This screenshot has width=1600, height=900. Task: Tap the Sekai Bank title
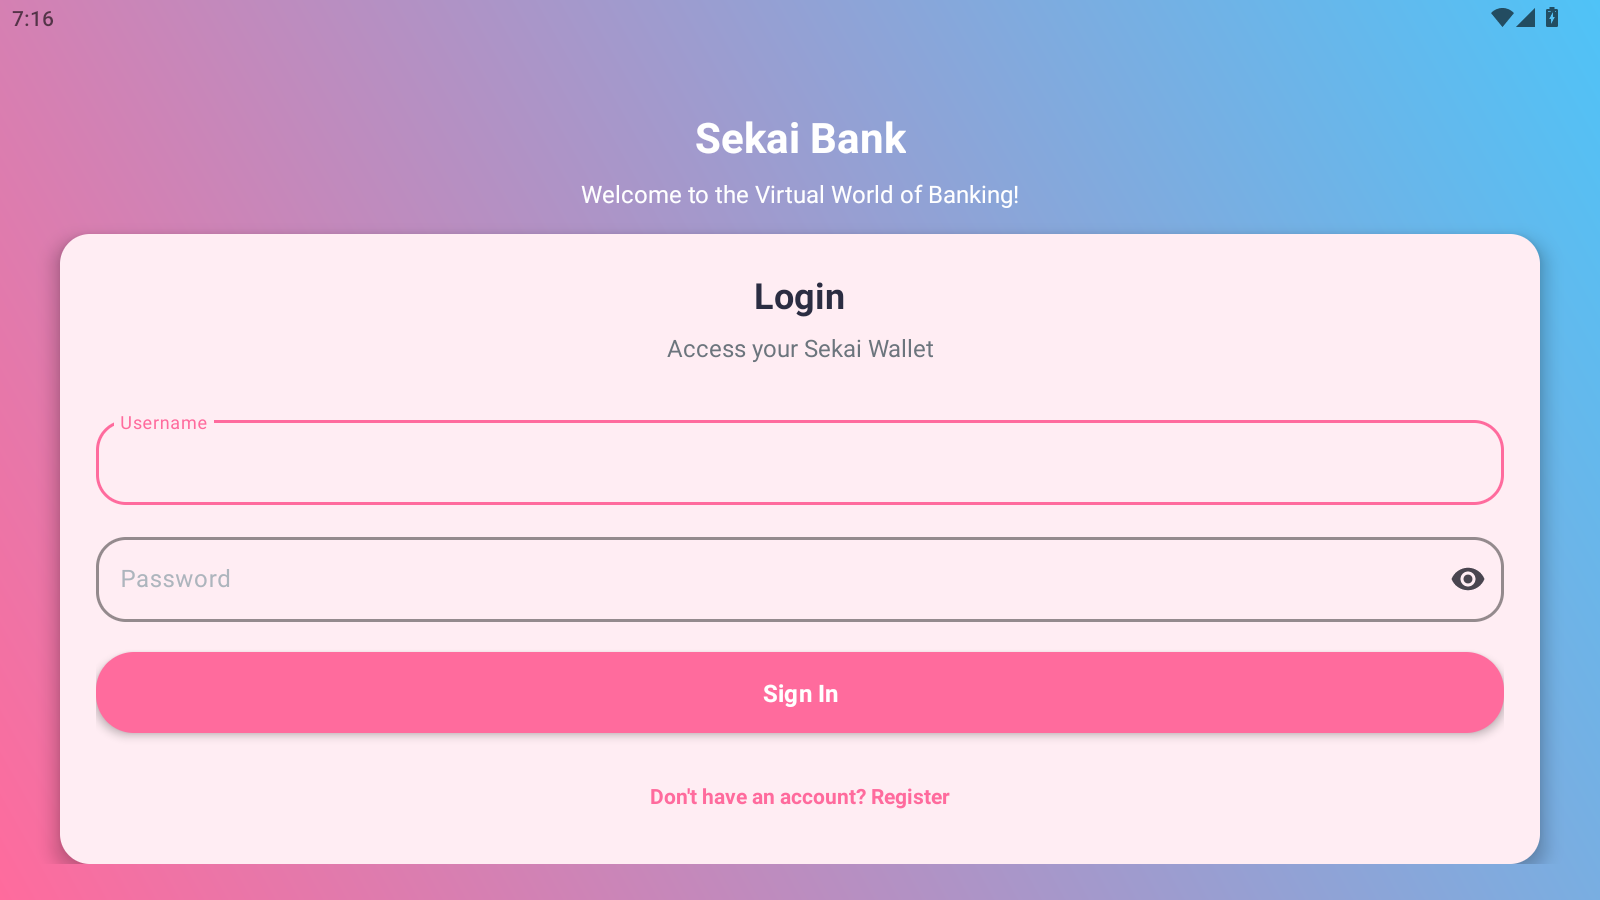pos(800,138)
